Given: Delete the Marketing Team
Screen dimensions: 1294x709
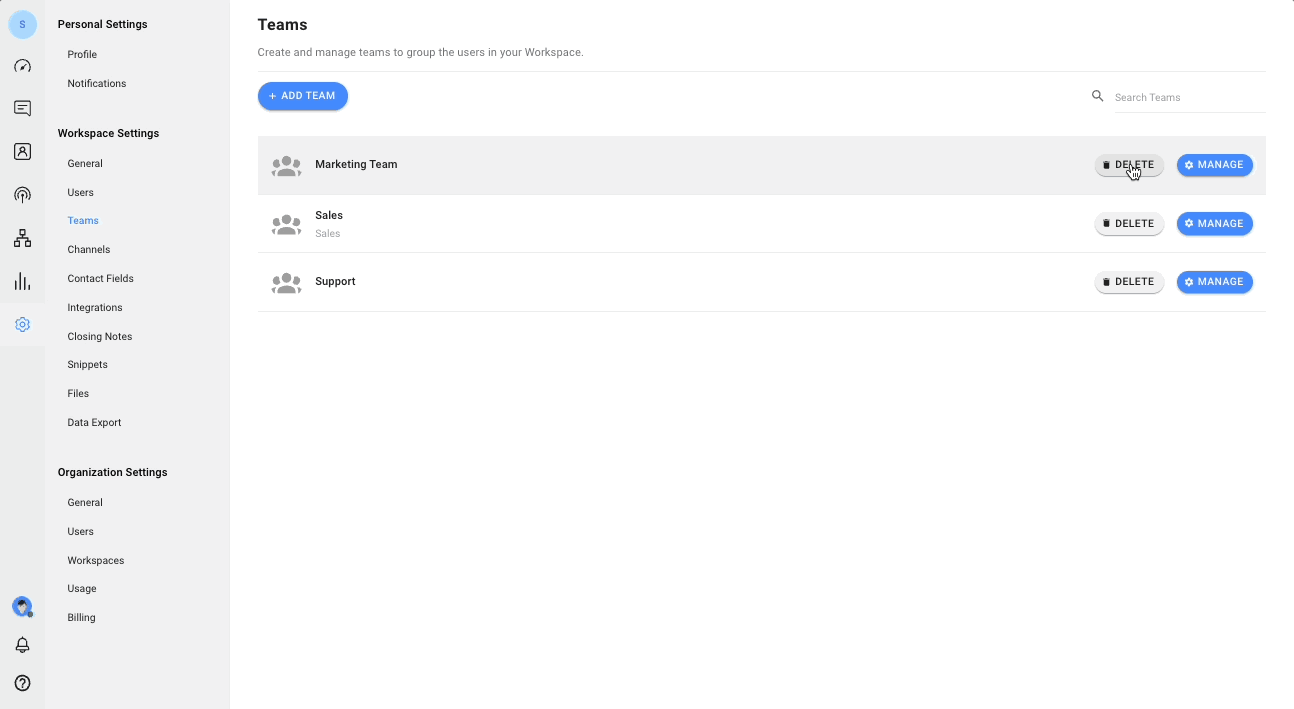Looking at the screenshot, I should [x=1128, y=164].
